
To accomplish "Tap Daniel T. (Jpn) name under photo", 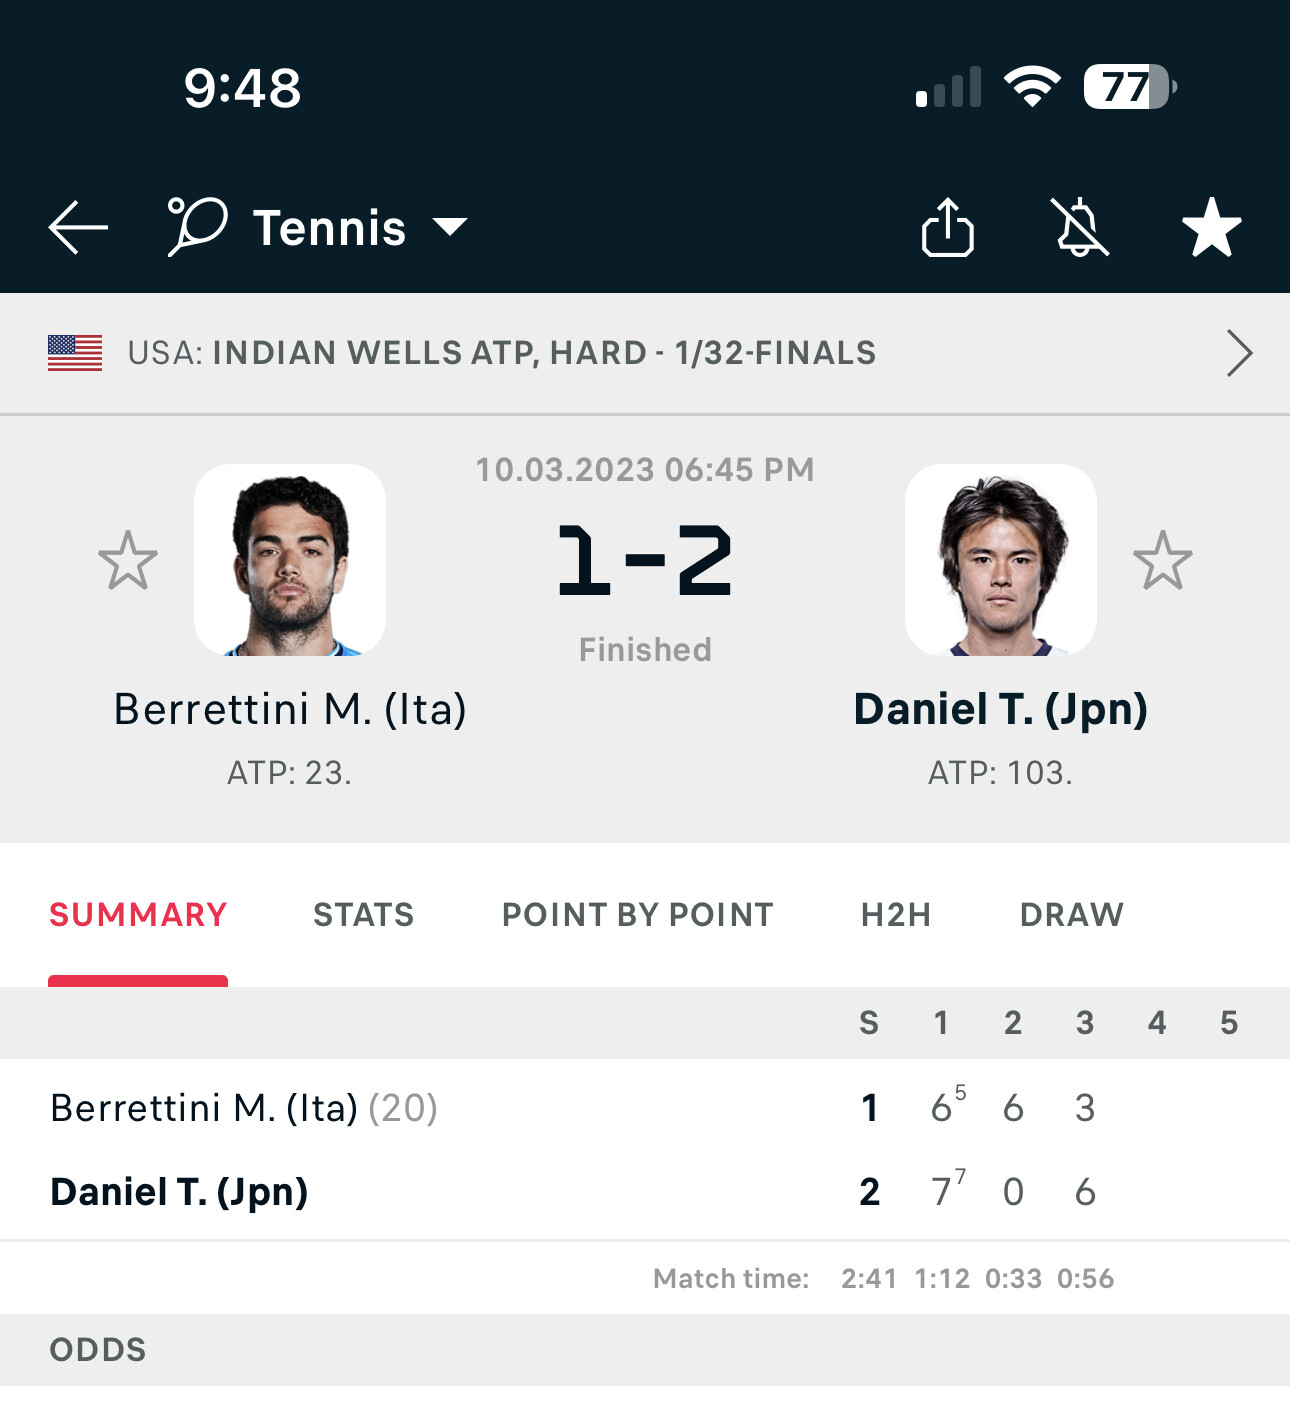I will coord(1000,709).
